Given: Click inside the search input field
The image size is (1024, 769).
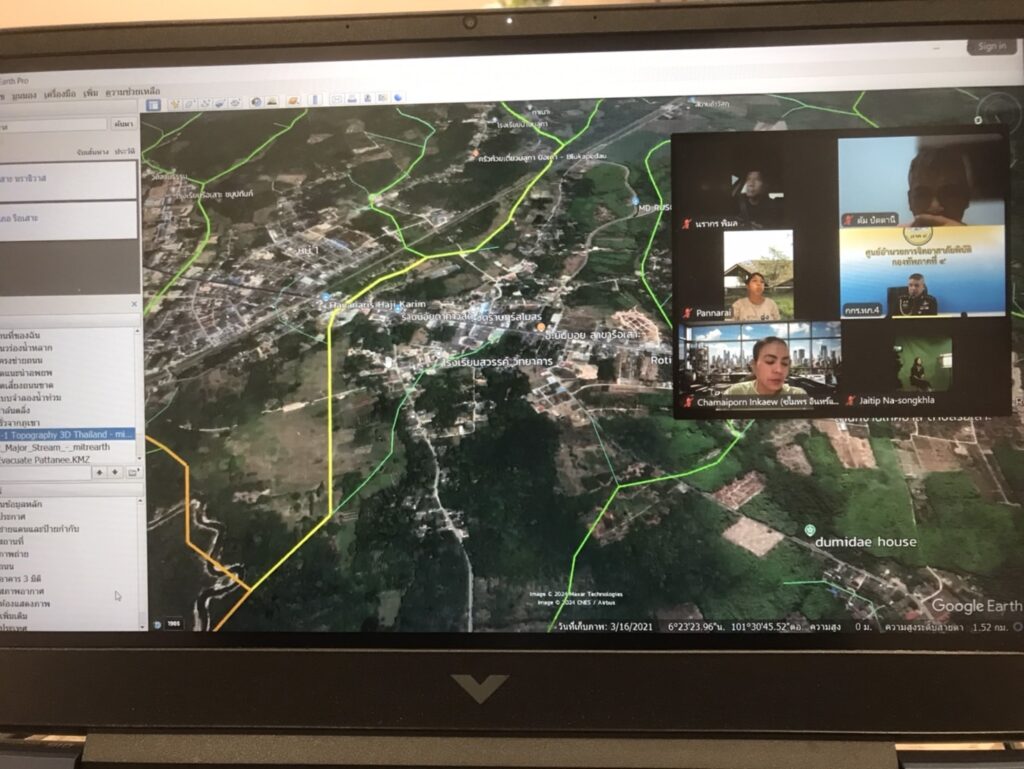Looking at the screenshot, I should pos(54,125).
